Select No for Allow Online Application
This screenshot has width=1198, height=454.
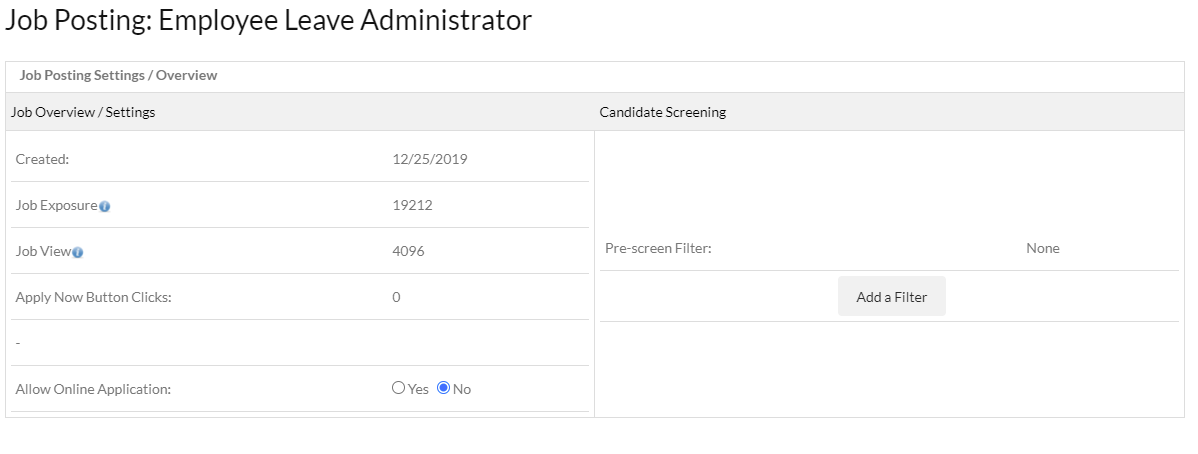pos(444,388)
